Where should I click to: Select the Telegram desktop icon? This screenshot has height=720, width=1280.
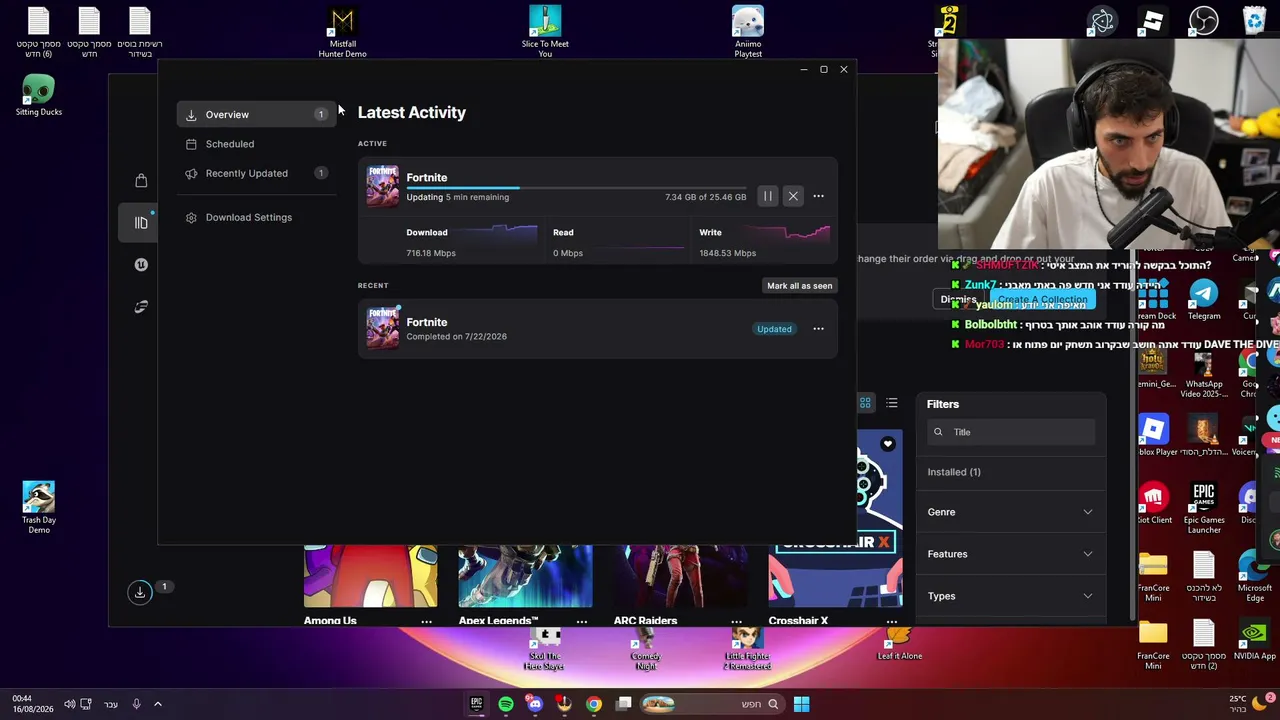point(1204,299)
